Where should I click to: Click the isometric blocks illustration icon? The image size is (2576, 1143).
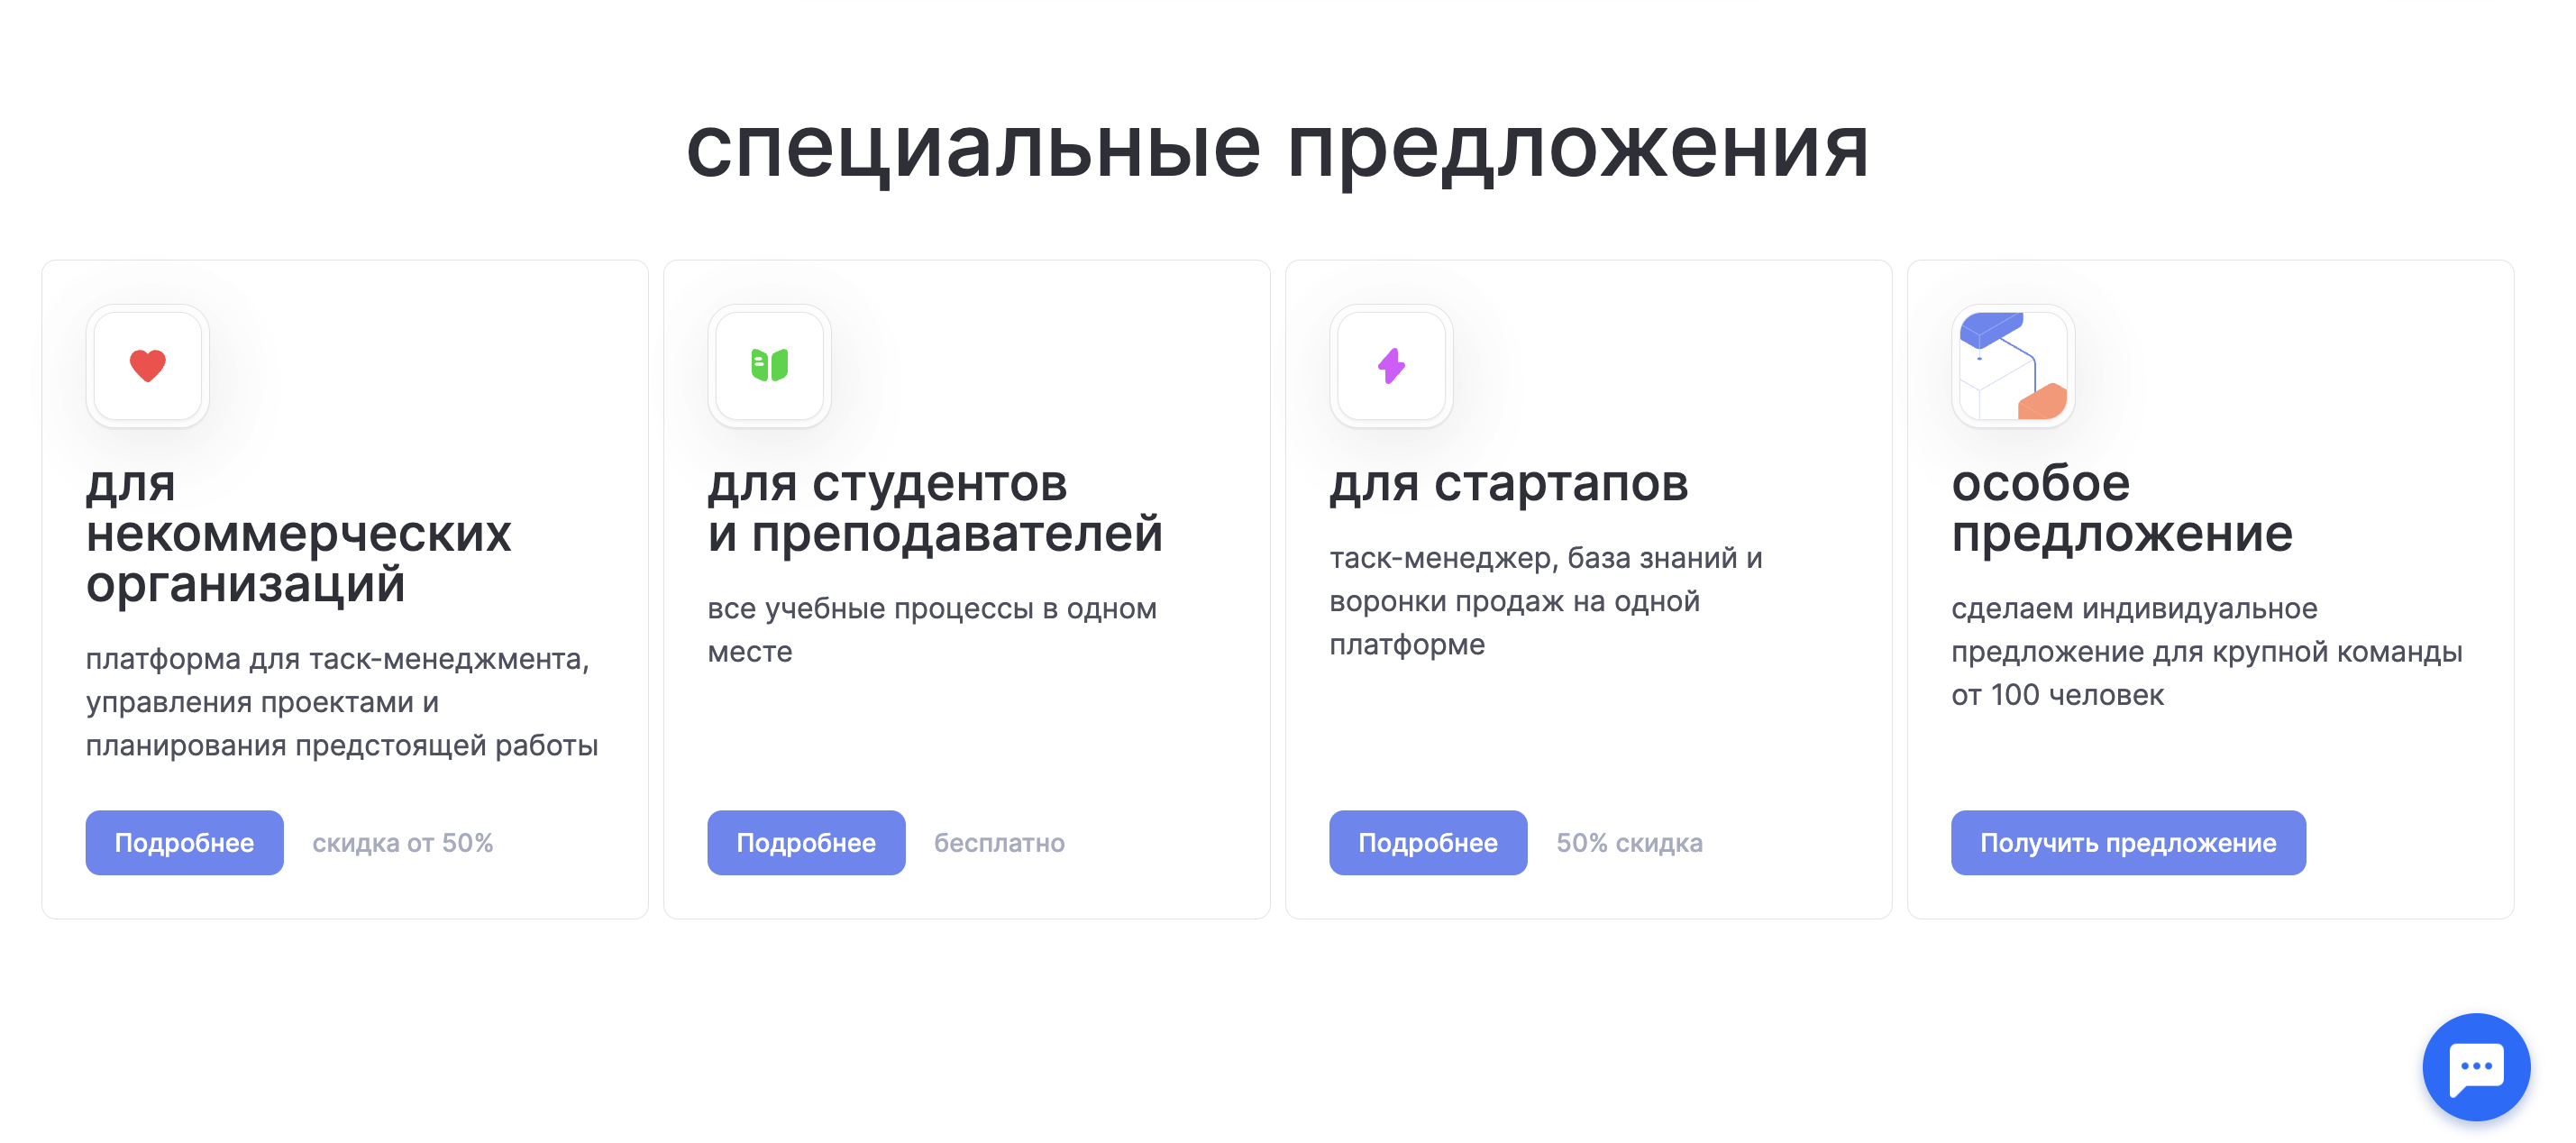coord(2013,366)
